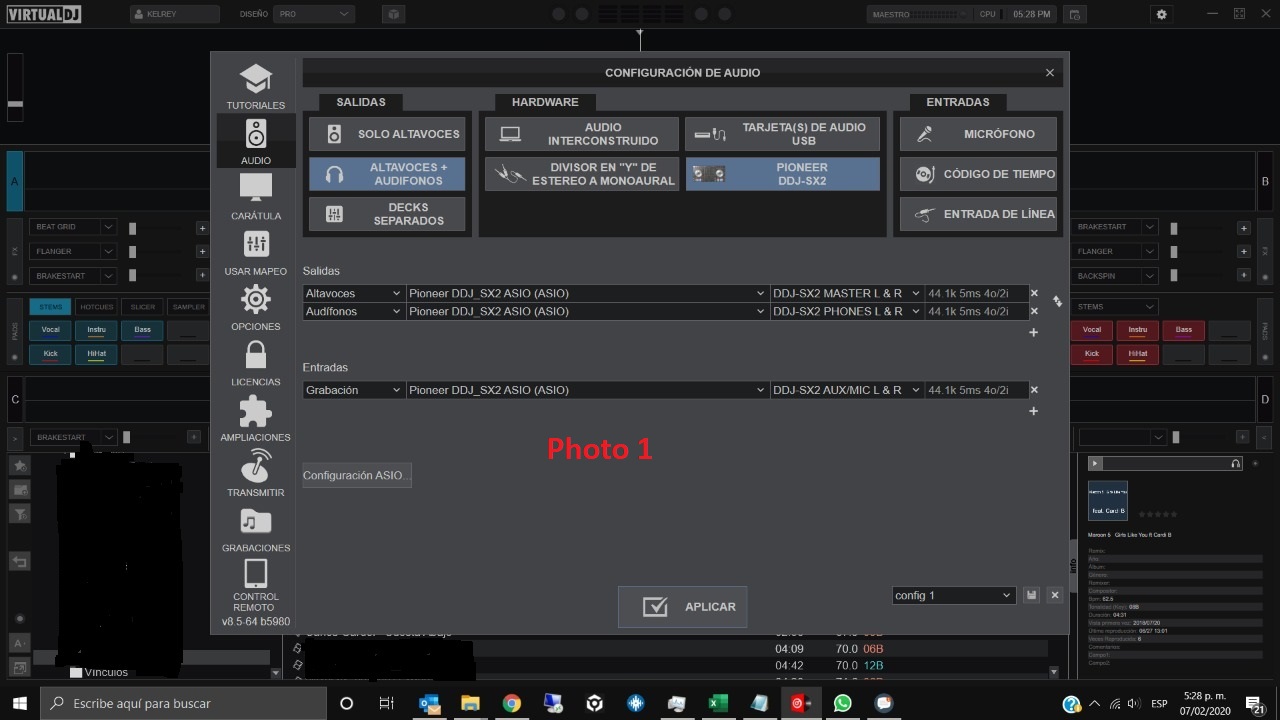Switch left deck pads to Stems
This screenshot has height=720, width=1280.
pyautogui.click(x=50, y=307)
